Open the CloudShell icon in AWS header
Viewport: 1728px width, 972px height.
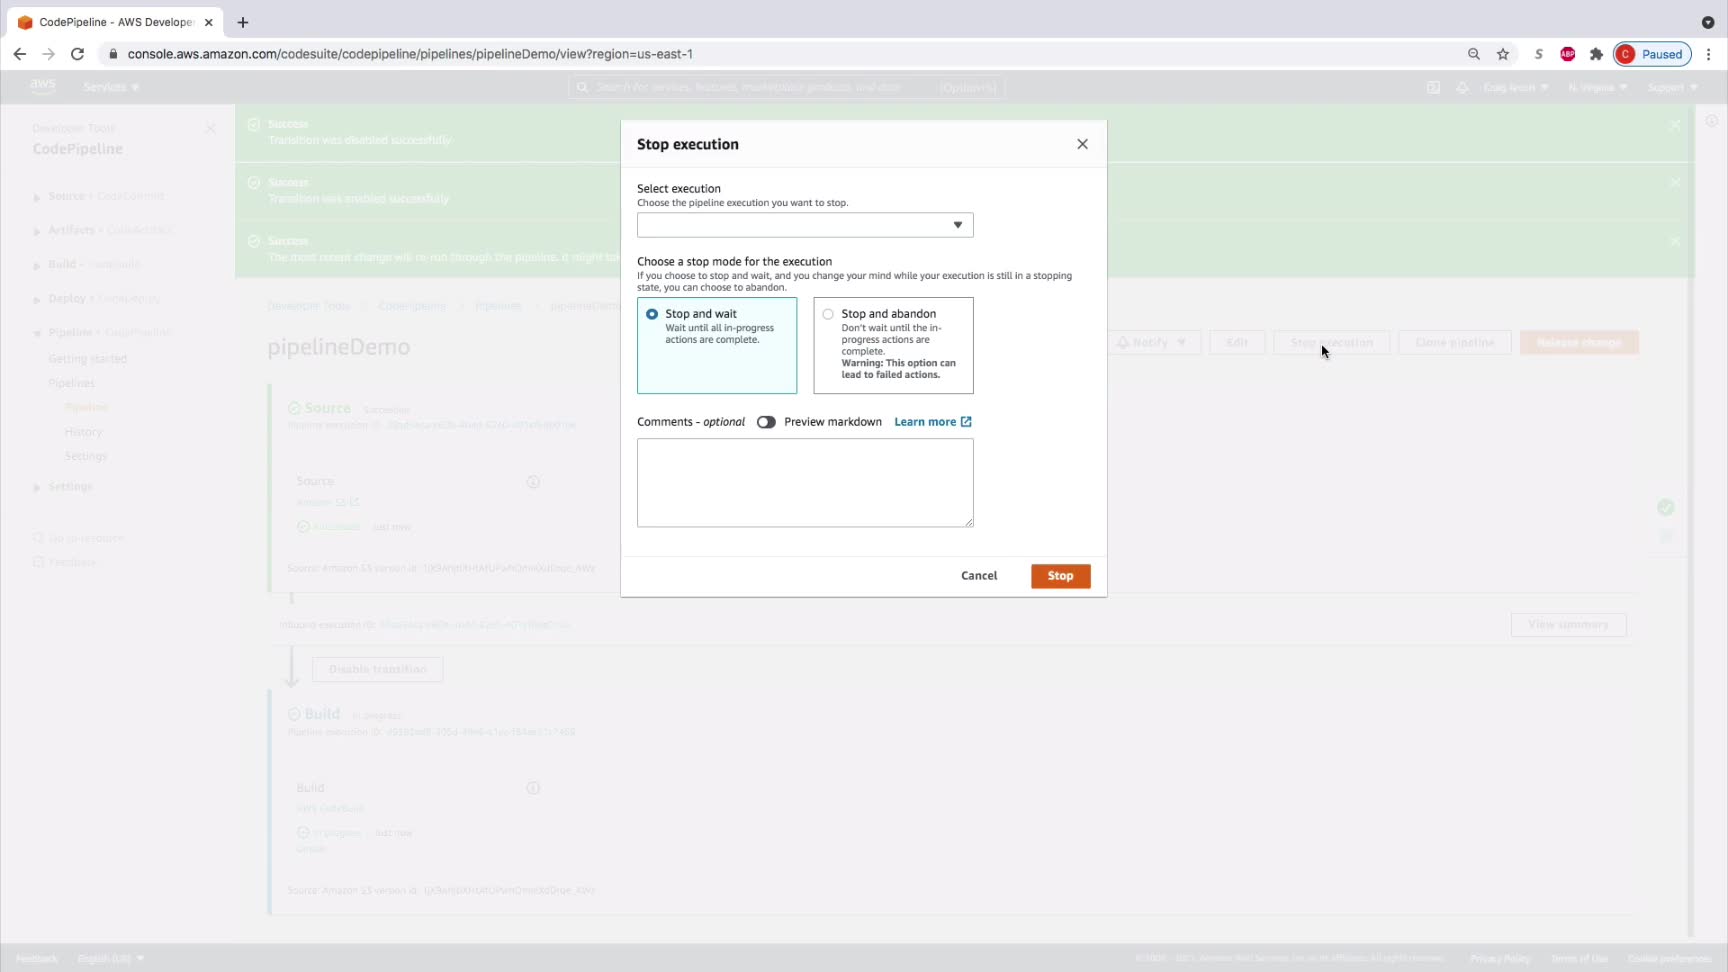pyautogui.click(x=1433, y=87)
